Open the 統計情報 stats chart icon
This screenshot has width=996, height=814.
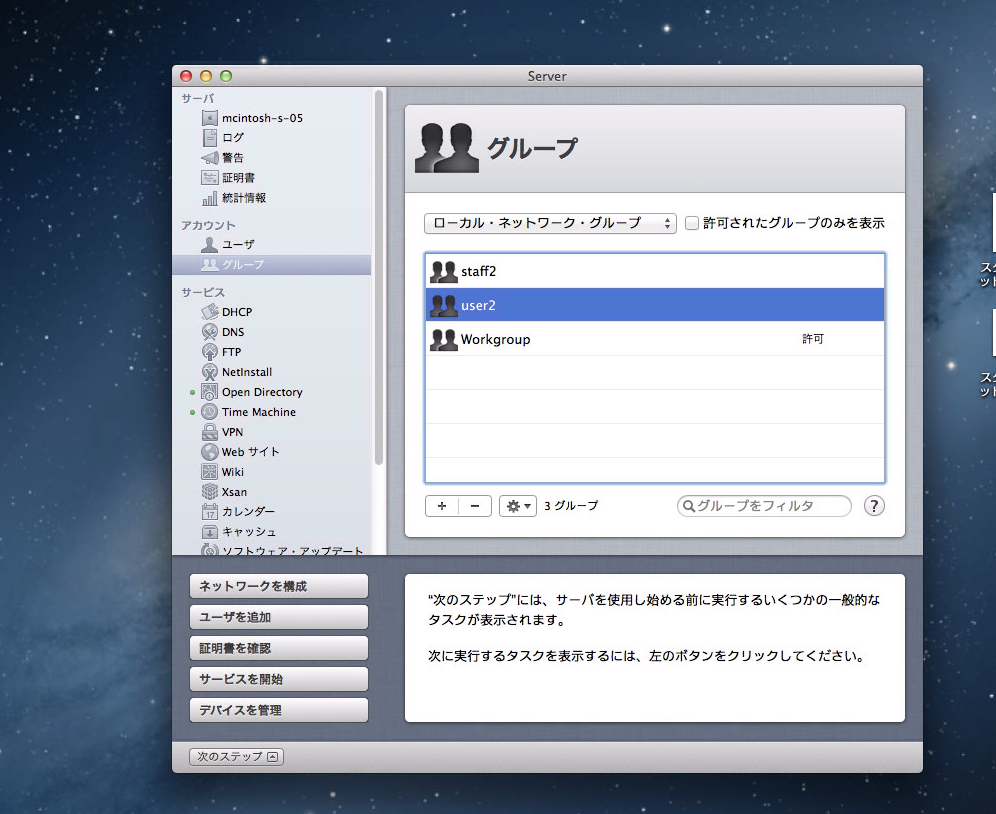pyautogui.click(x=210, y=198)
